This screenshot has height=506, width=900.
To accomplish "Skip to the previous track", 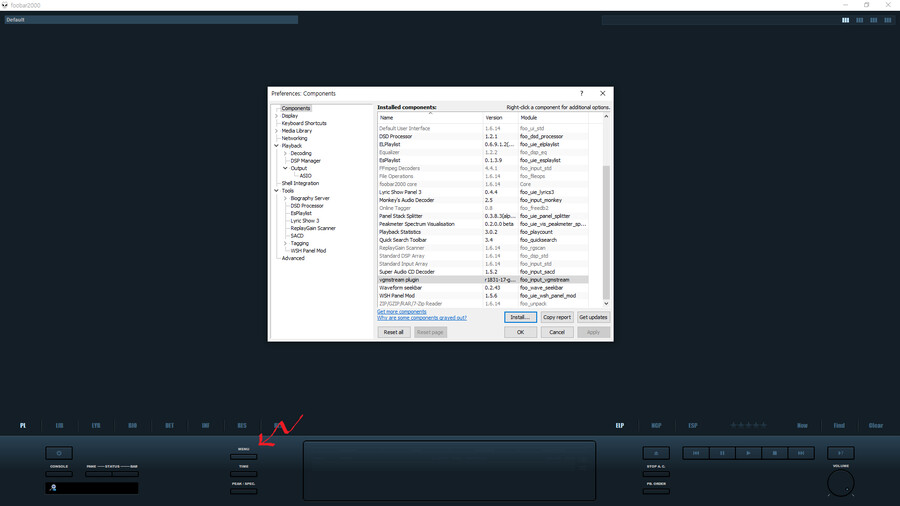I will [696, 453].
